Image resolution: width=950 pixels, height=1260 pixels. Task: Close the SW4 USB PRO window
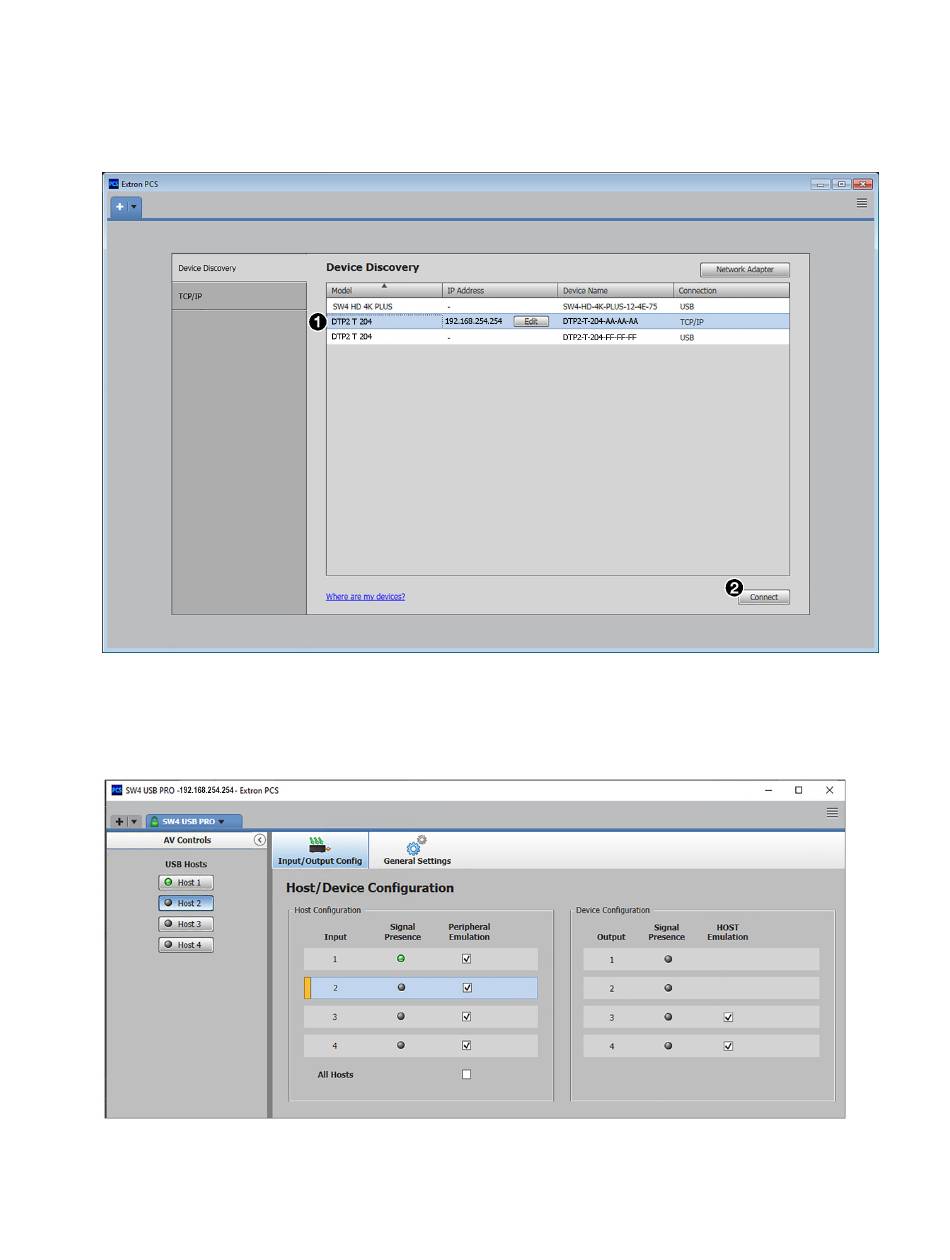point(829,790)
